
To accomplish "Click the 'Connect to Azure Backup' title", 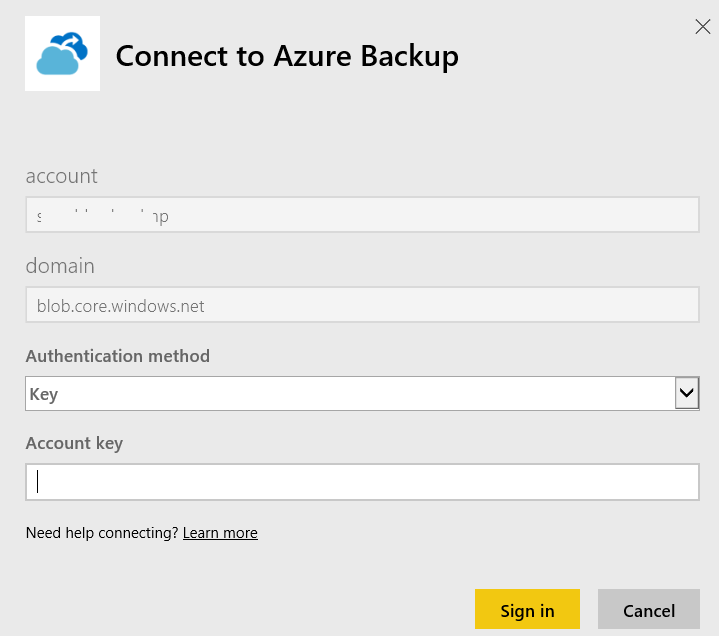I will click(287, 56).
